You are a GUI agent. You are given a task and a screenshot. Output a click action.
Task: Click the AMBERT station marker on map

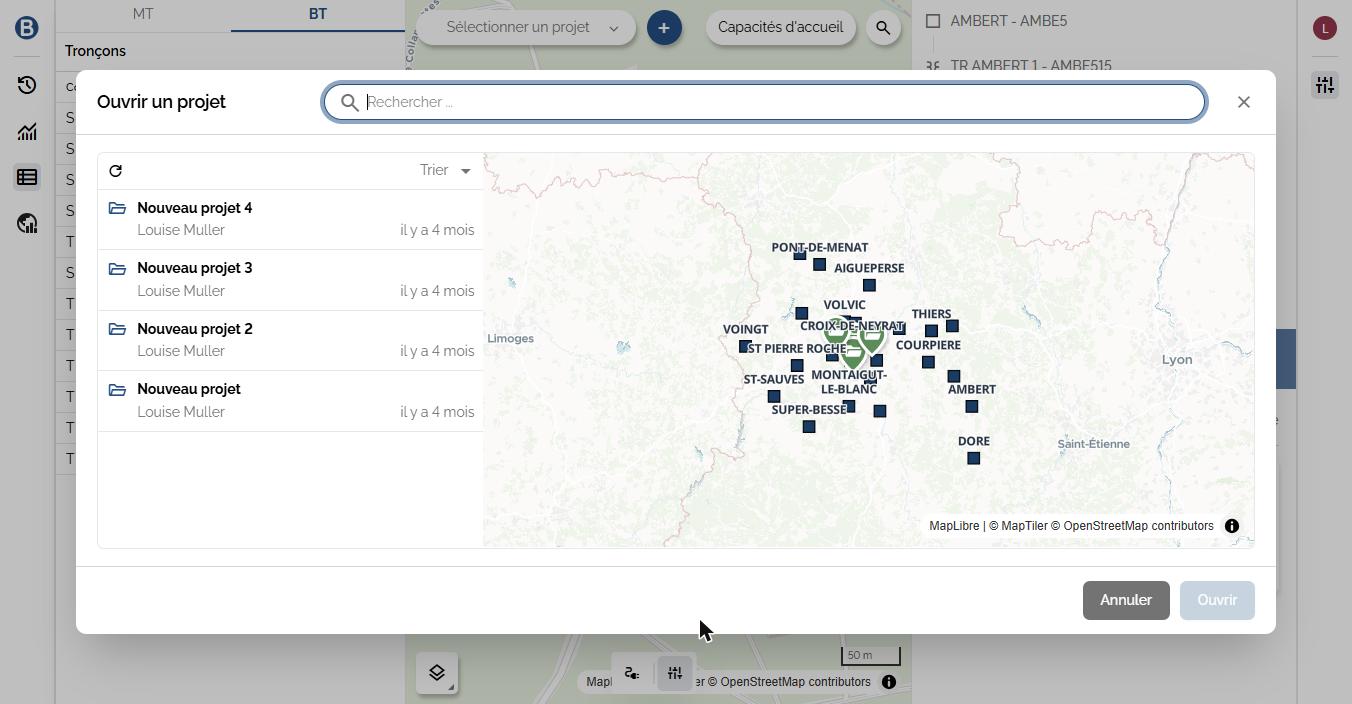[971, 406]
